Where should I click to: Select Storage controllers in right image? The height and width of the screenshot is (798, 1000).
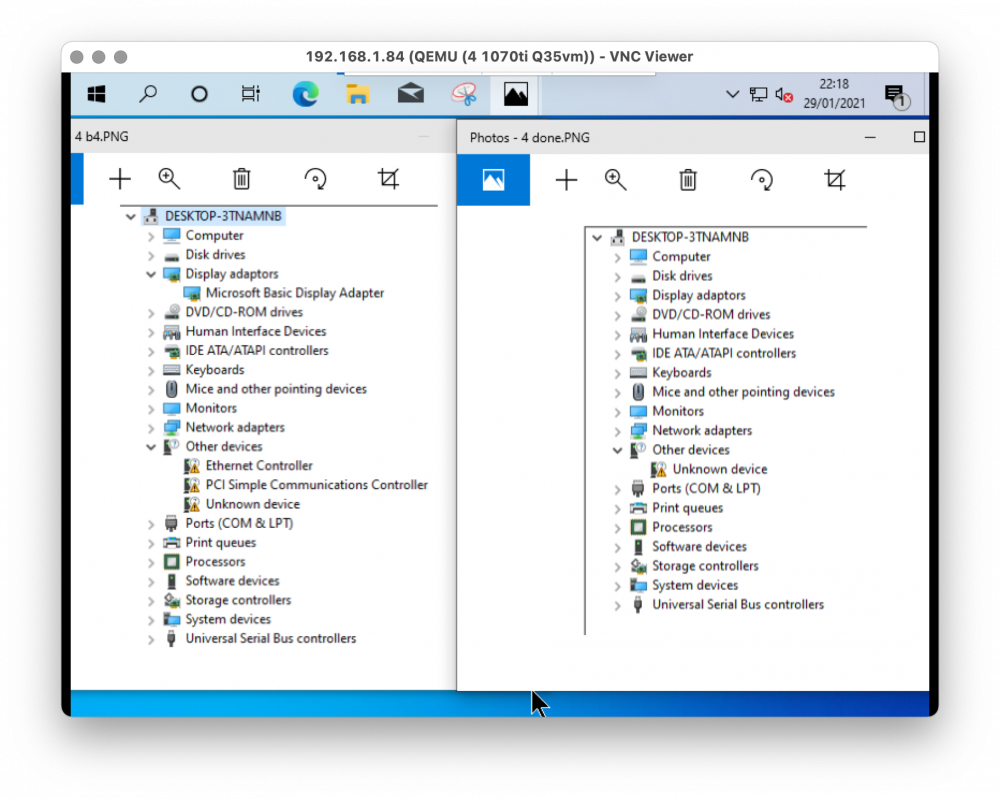705,566
